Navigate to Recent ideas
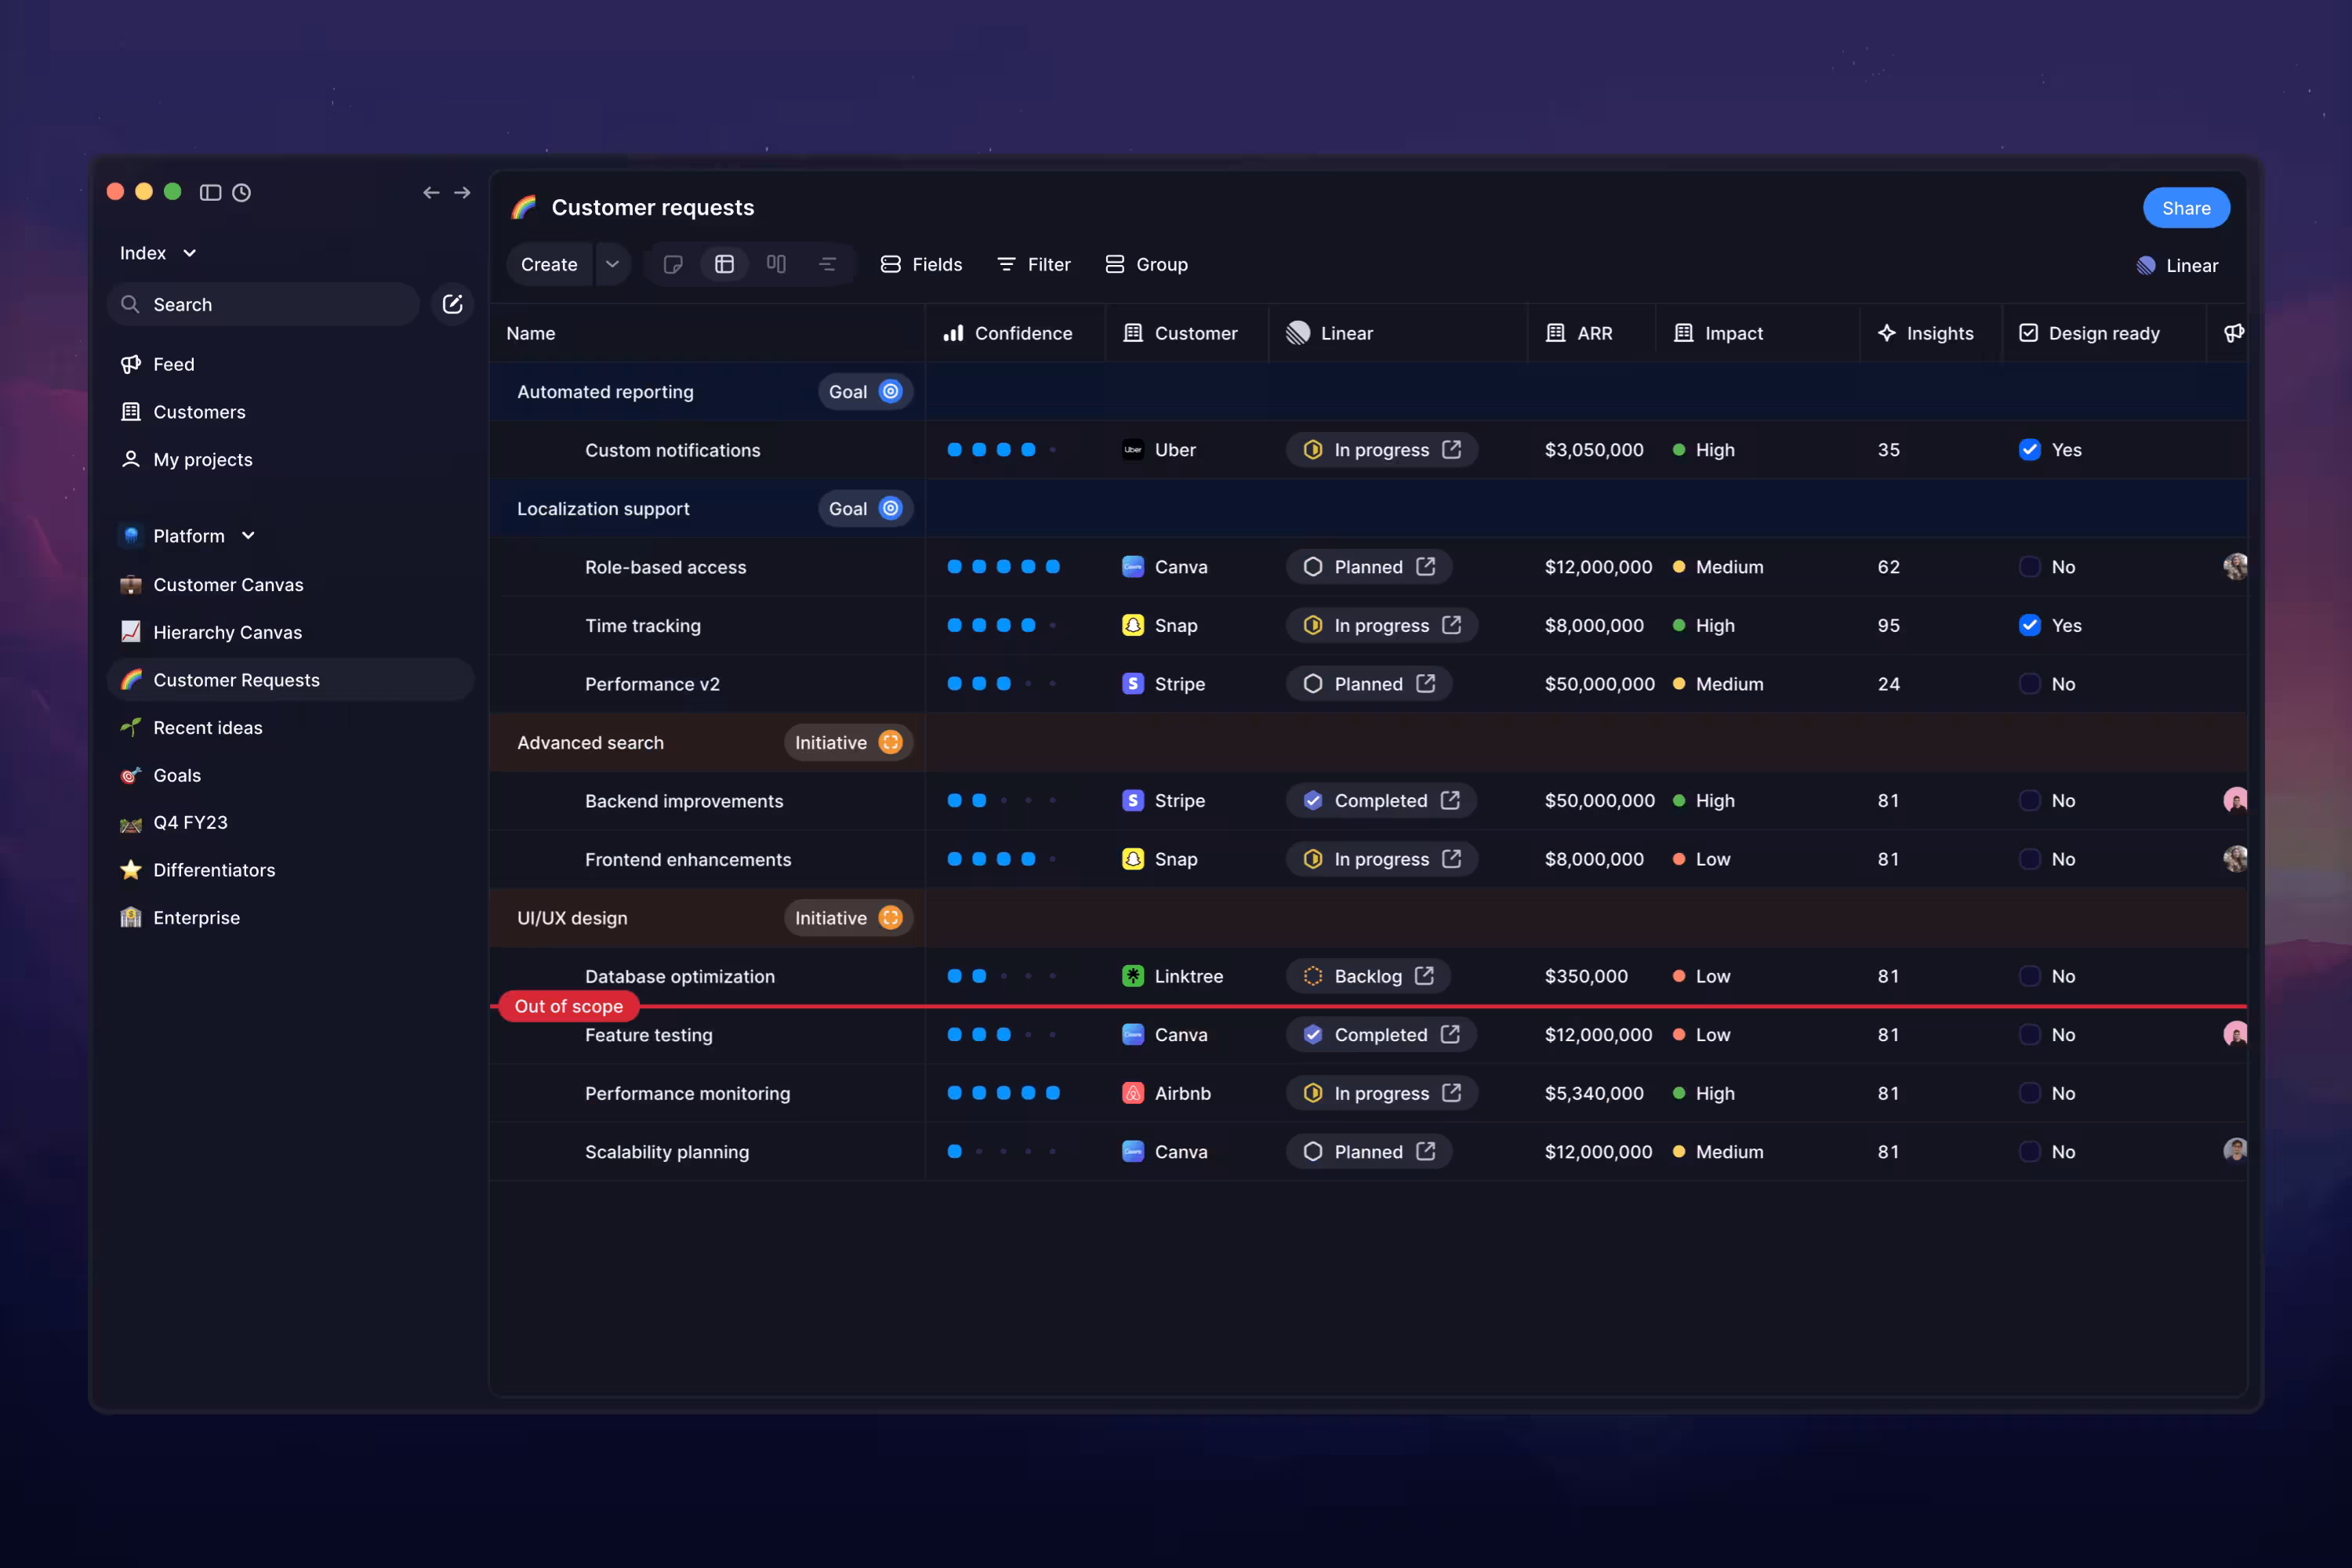This screenshot has height=1568, width=2352. pyautogui.click(x=207, y=727)
